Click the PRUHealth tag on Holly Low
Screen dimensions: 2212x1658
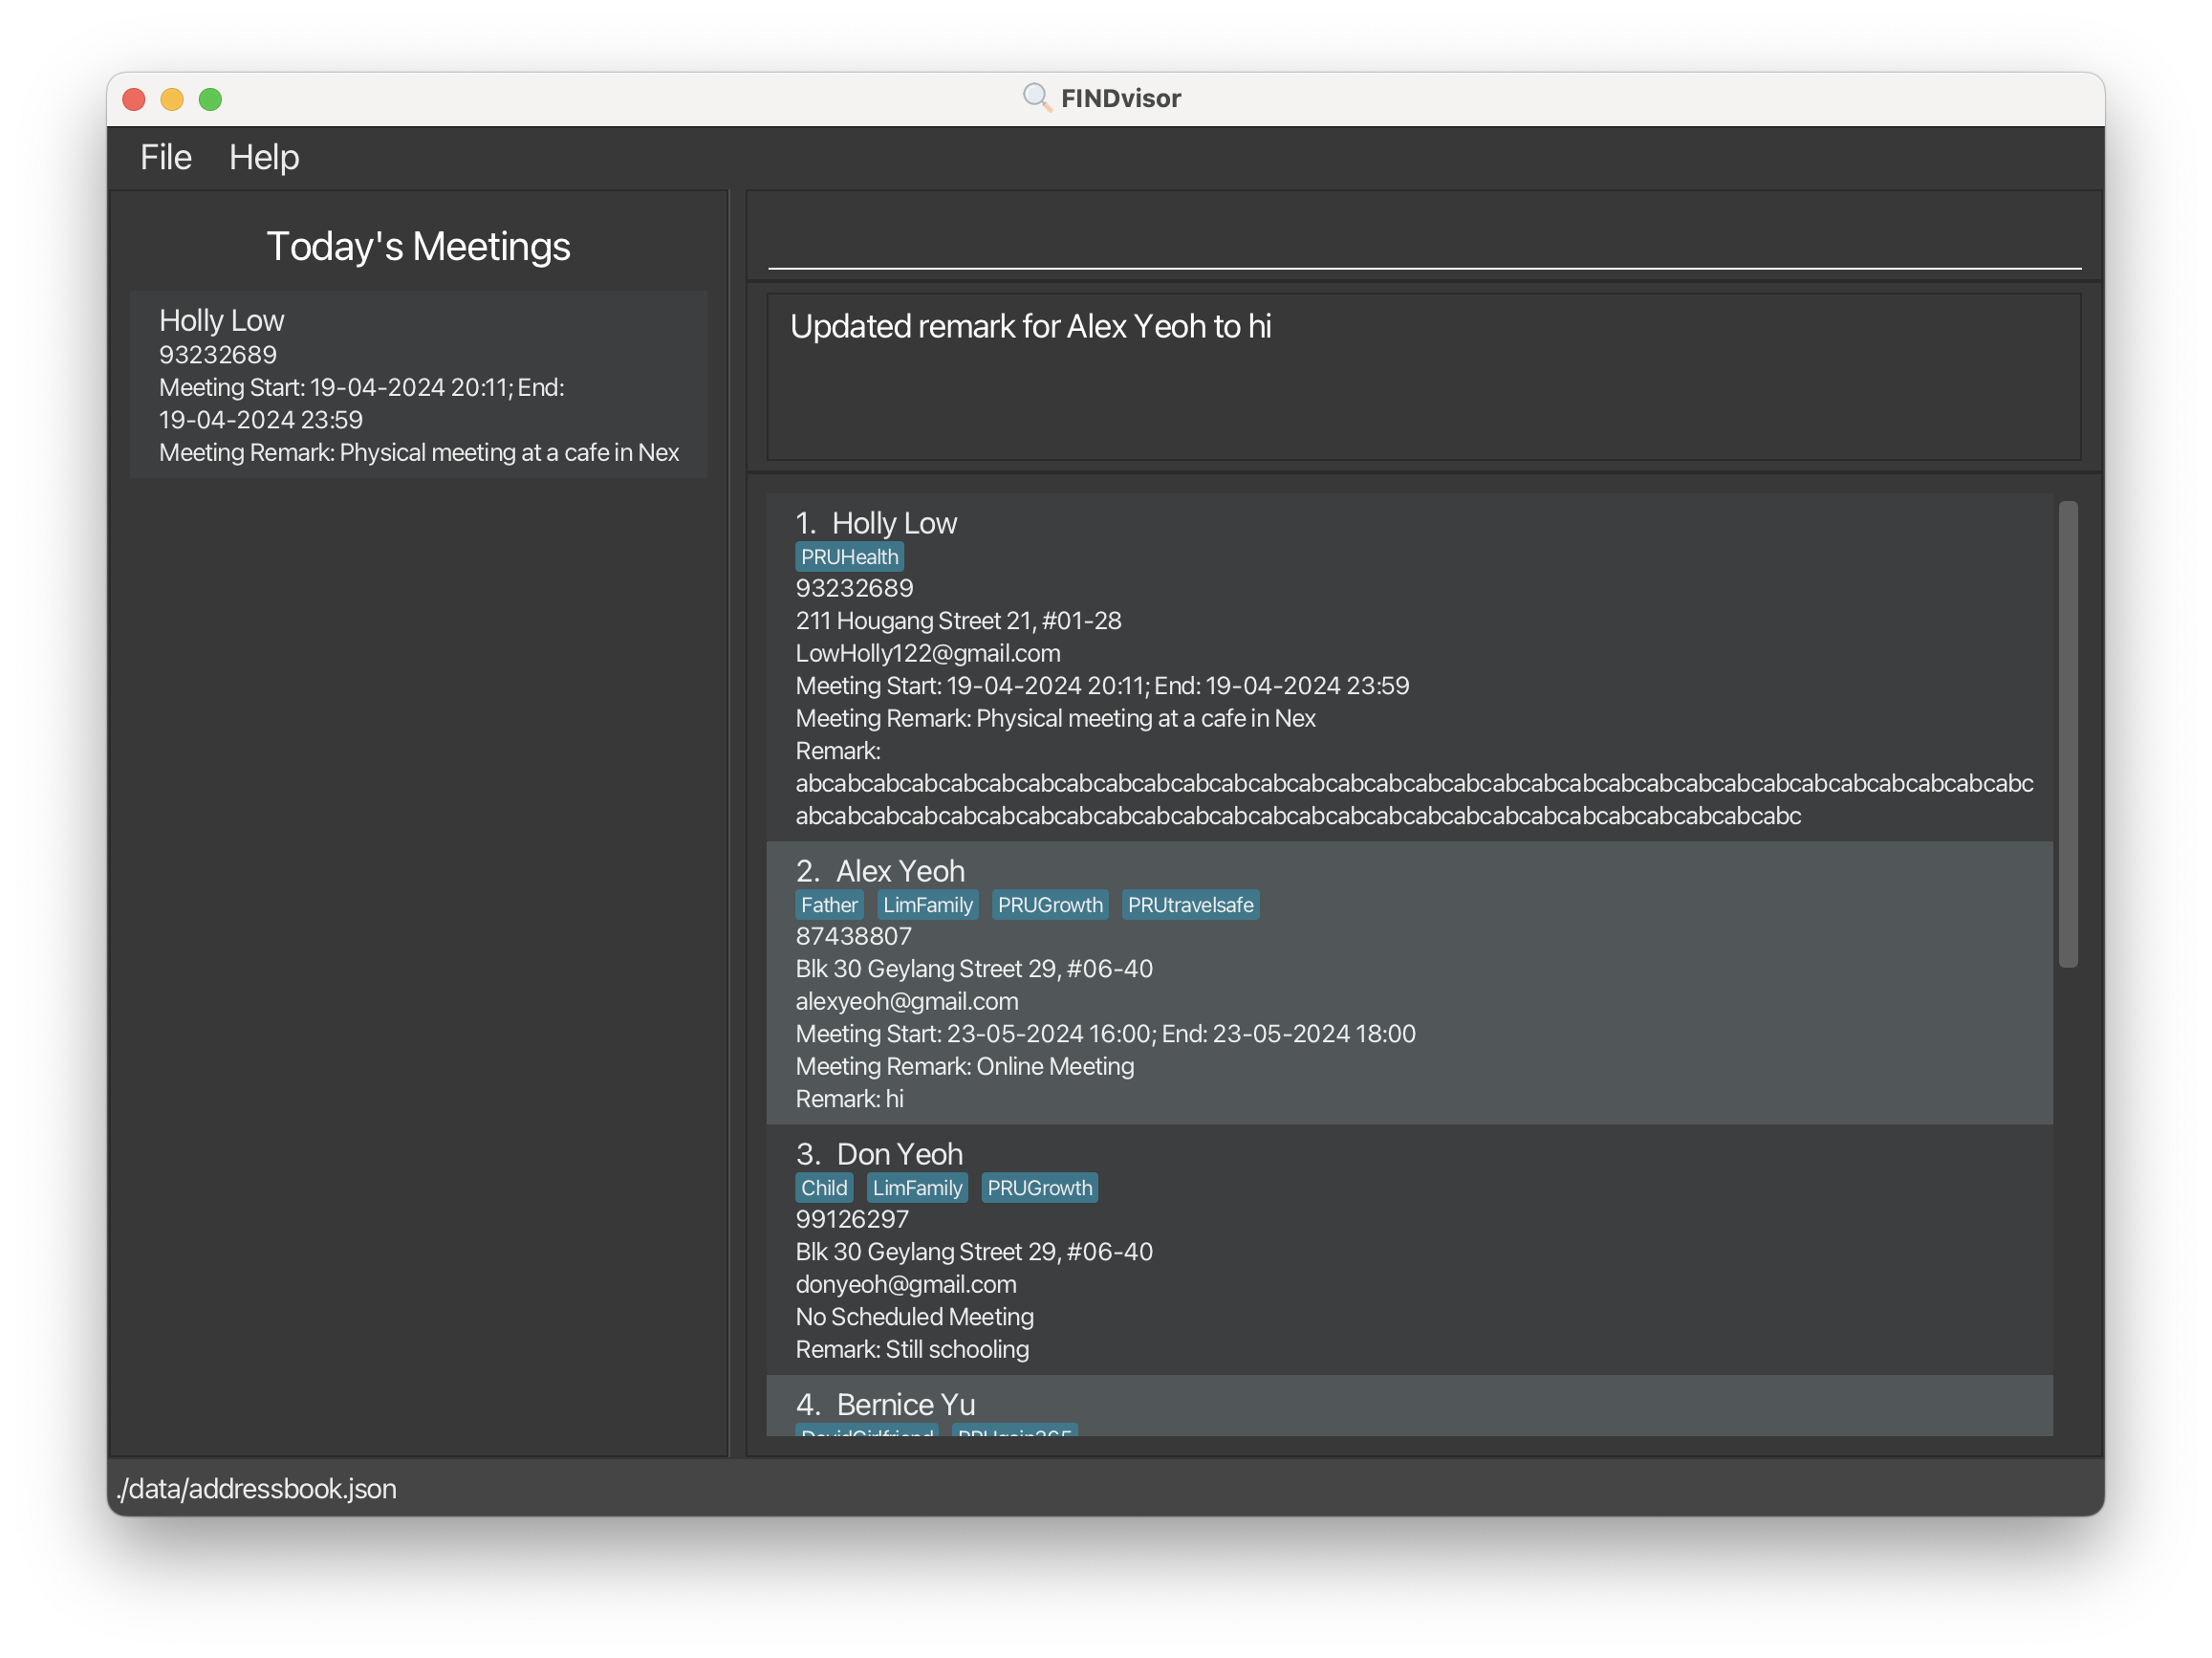click(x=849, y=557)
